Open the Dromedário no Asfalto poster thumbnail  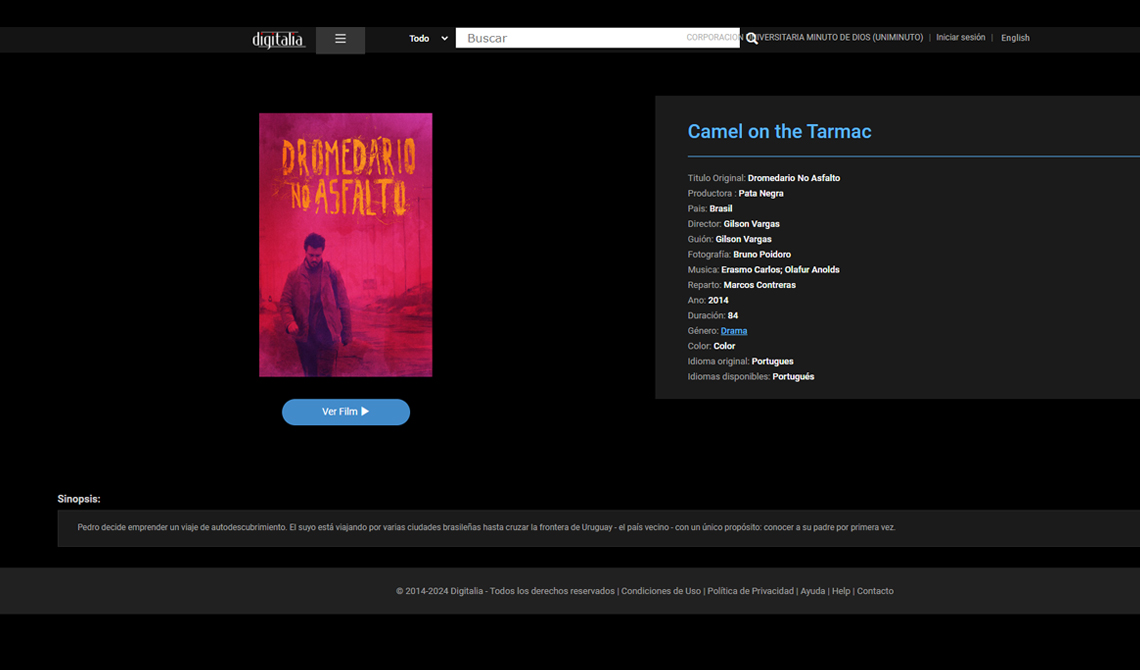point(345,245)
